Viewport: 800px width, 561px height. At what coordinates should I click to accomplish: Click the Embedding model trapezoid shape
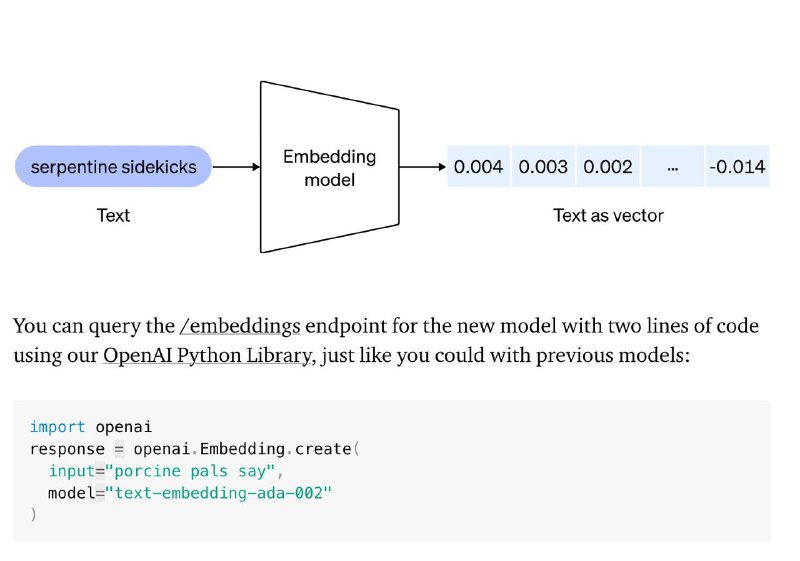click(x=330, y=167)
